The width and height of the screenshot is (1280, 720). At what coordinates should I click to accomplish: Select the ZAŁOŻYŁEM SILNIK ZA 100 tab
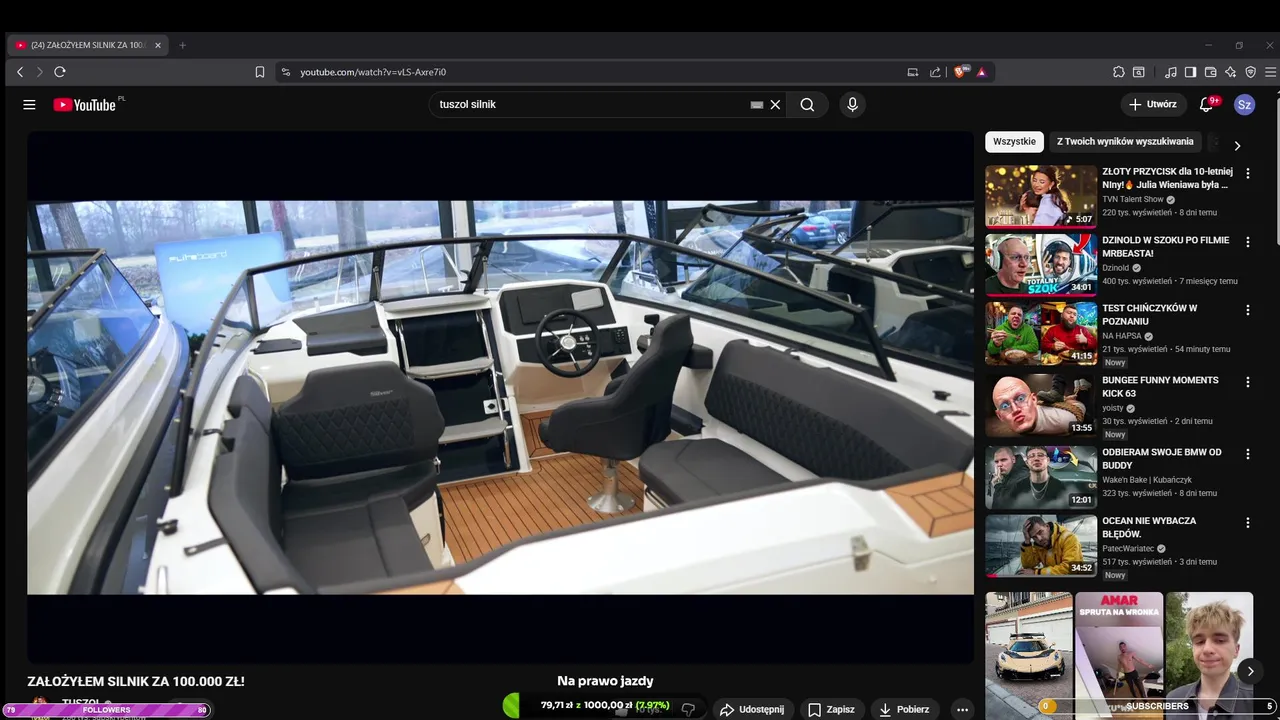88,45
